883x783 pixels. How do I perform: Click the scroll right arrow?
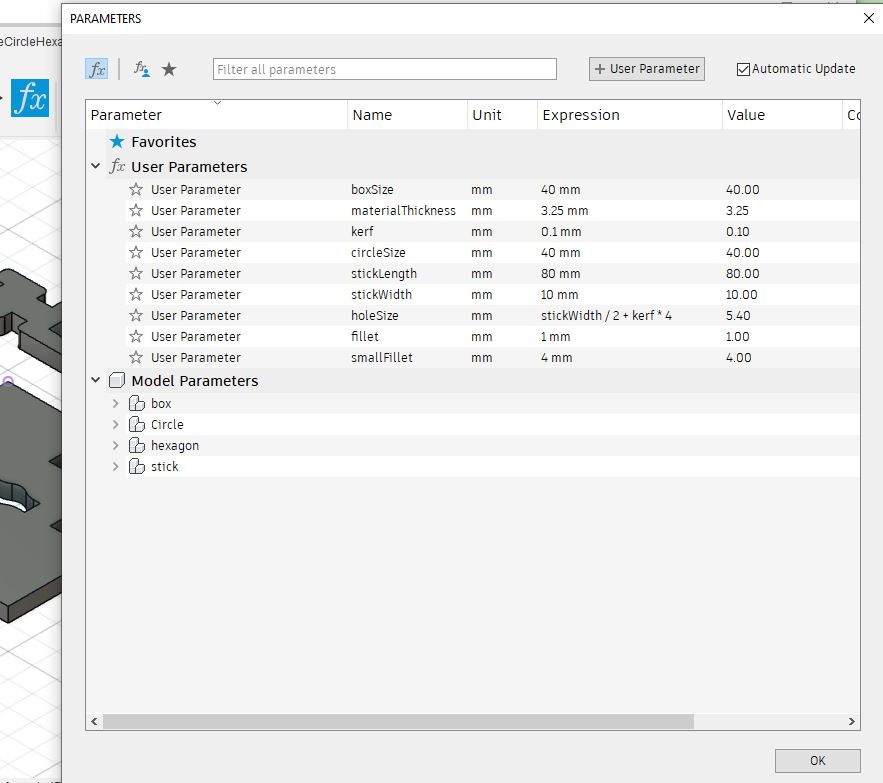click(x=851, y=721)
